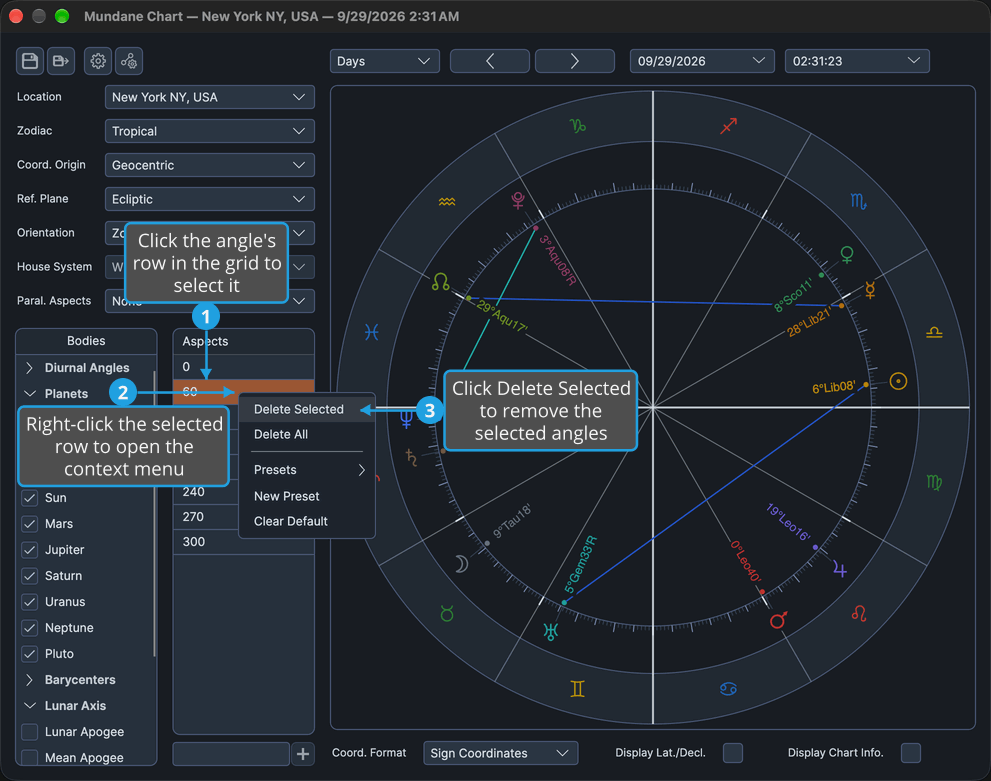
Task: Click the Cancer sign symbol
Action: point(728,689)
